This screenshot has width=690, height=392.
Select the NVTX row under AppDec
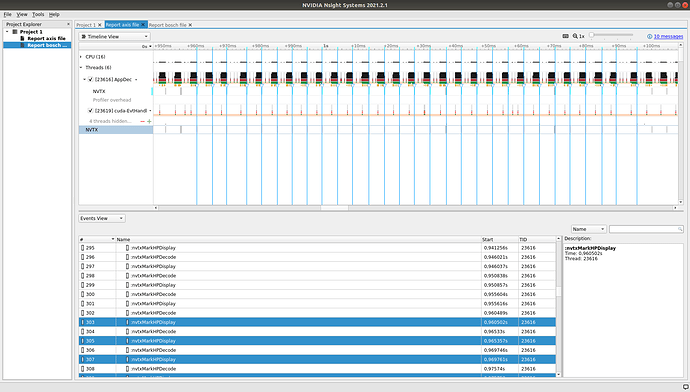coord(99,92)
